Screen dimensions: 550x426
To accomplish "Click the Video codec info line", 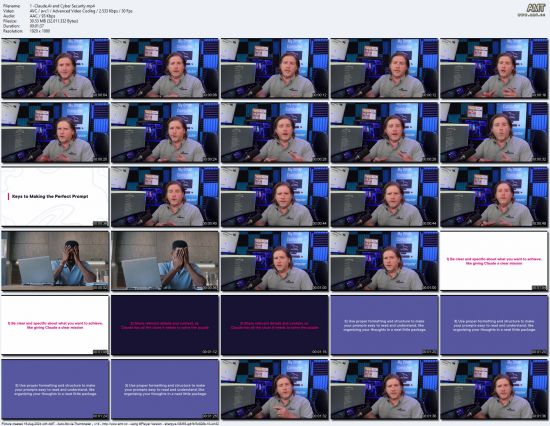I will tap(67, 11).
